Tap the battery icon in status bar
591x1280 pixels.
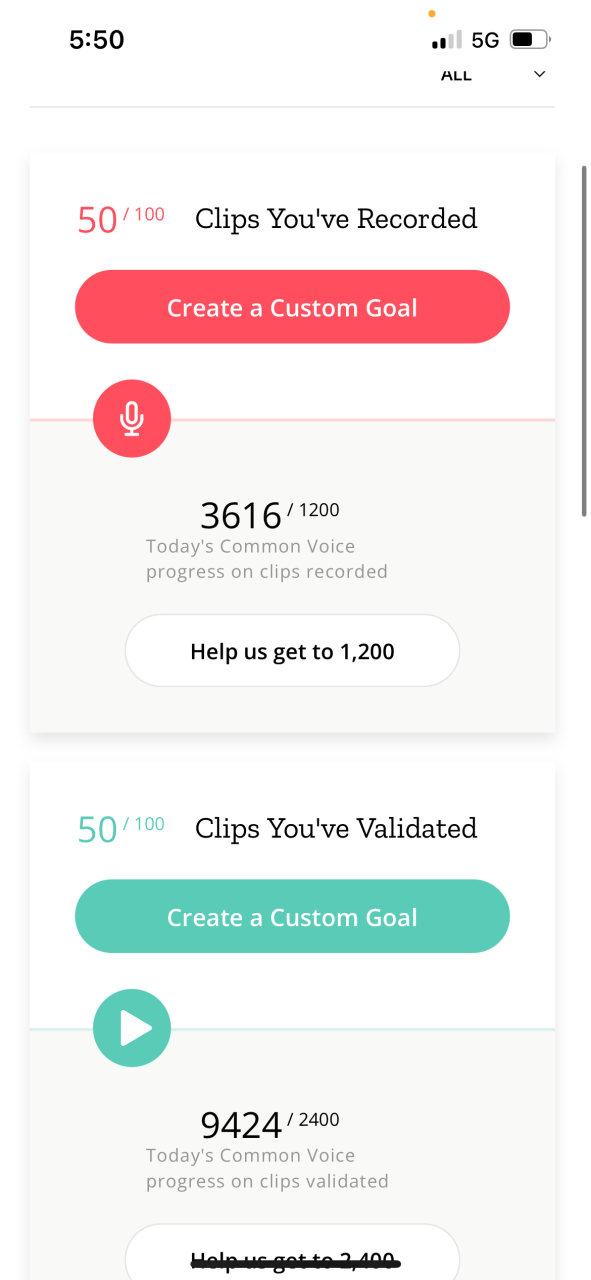(x=530, y=40)
